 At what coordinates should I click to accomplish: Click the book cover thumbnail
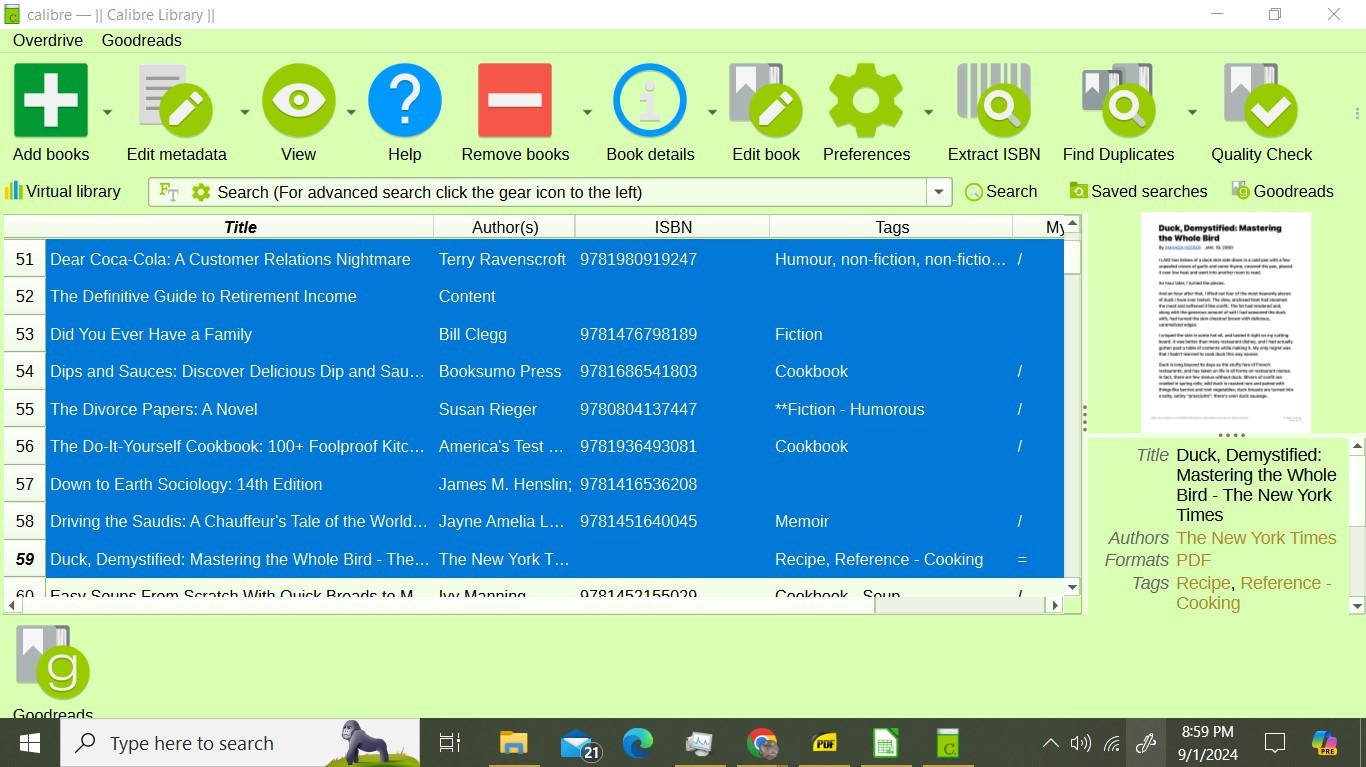[1226, 322]
